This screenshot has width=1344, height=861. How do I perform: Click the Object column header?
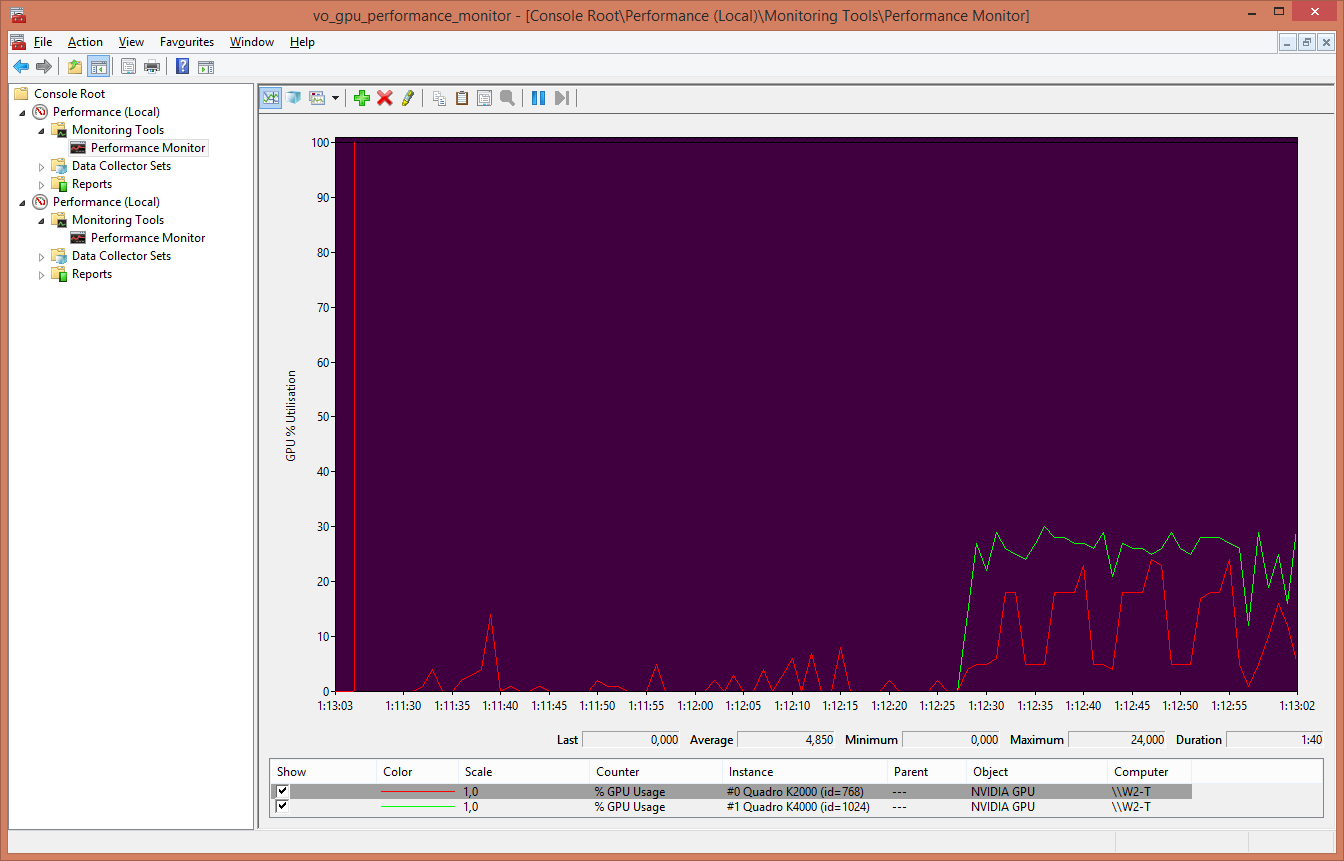[x=1036, y=772]
